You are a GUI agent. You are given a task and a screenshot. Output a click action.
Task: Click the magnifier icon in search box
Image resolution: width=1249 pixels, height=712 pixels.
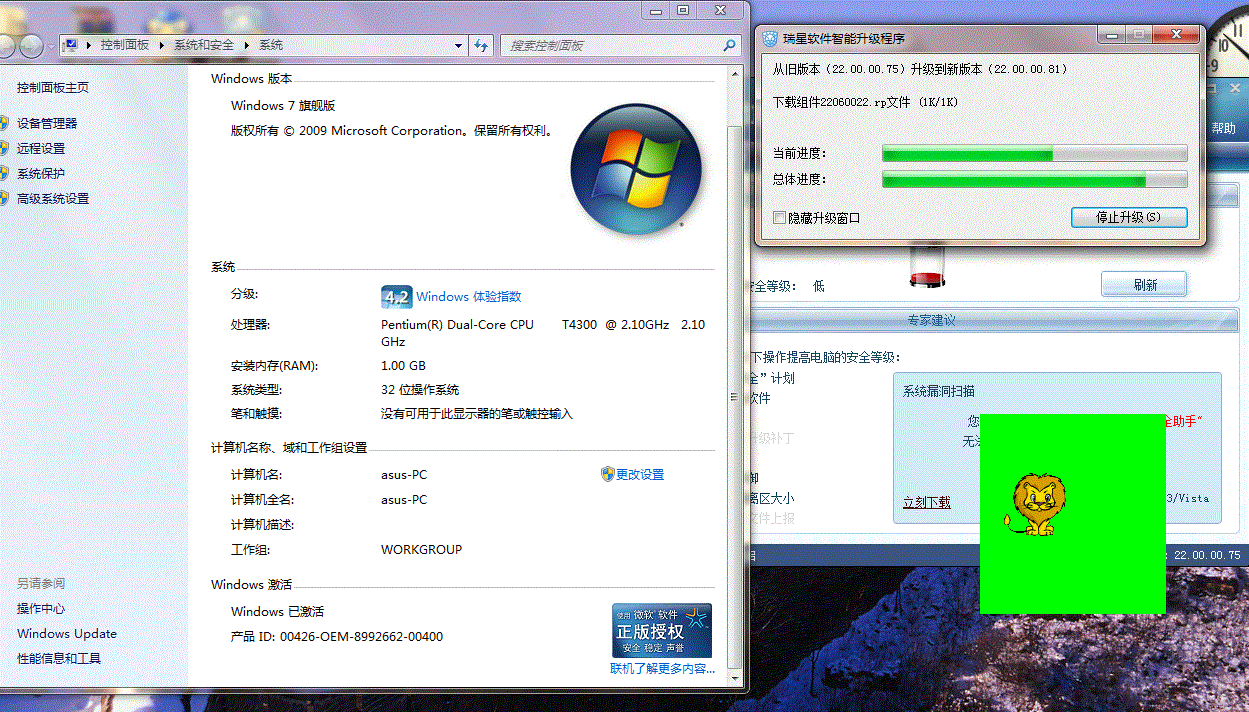coord(729,45)
